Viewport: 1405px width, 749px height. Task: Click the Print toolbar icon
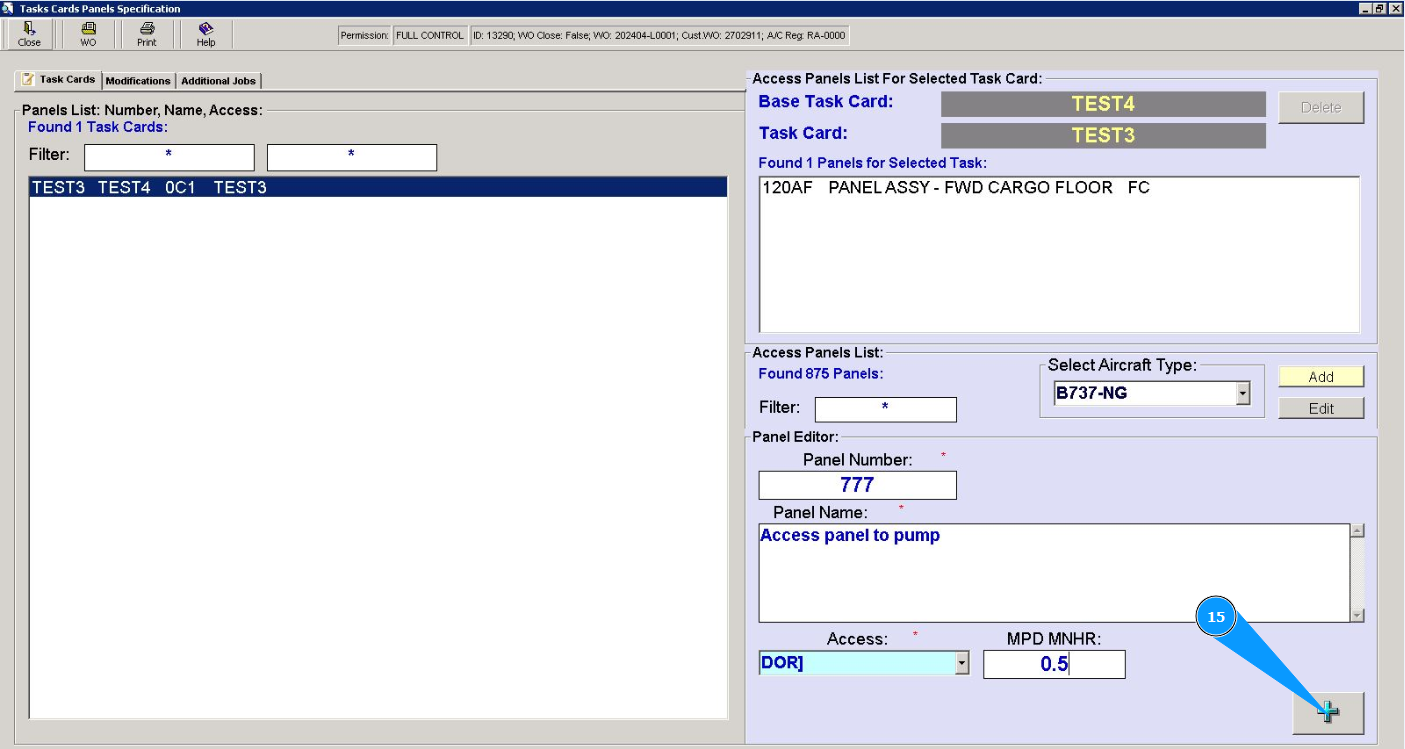click(x=147, y=35)
